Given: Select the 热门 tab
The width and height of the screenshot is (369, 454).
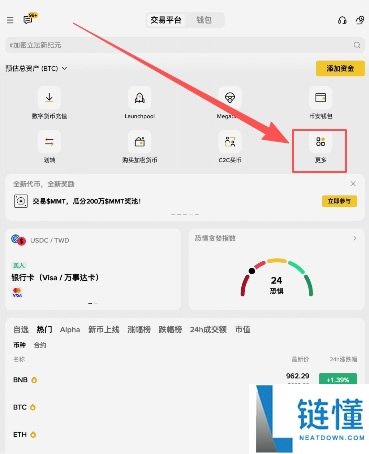Looking at the screenshot, I should coord(44,329).
